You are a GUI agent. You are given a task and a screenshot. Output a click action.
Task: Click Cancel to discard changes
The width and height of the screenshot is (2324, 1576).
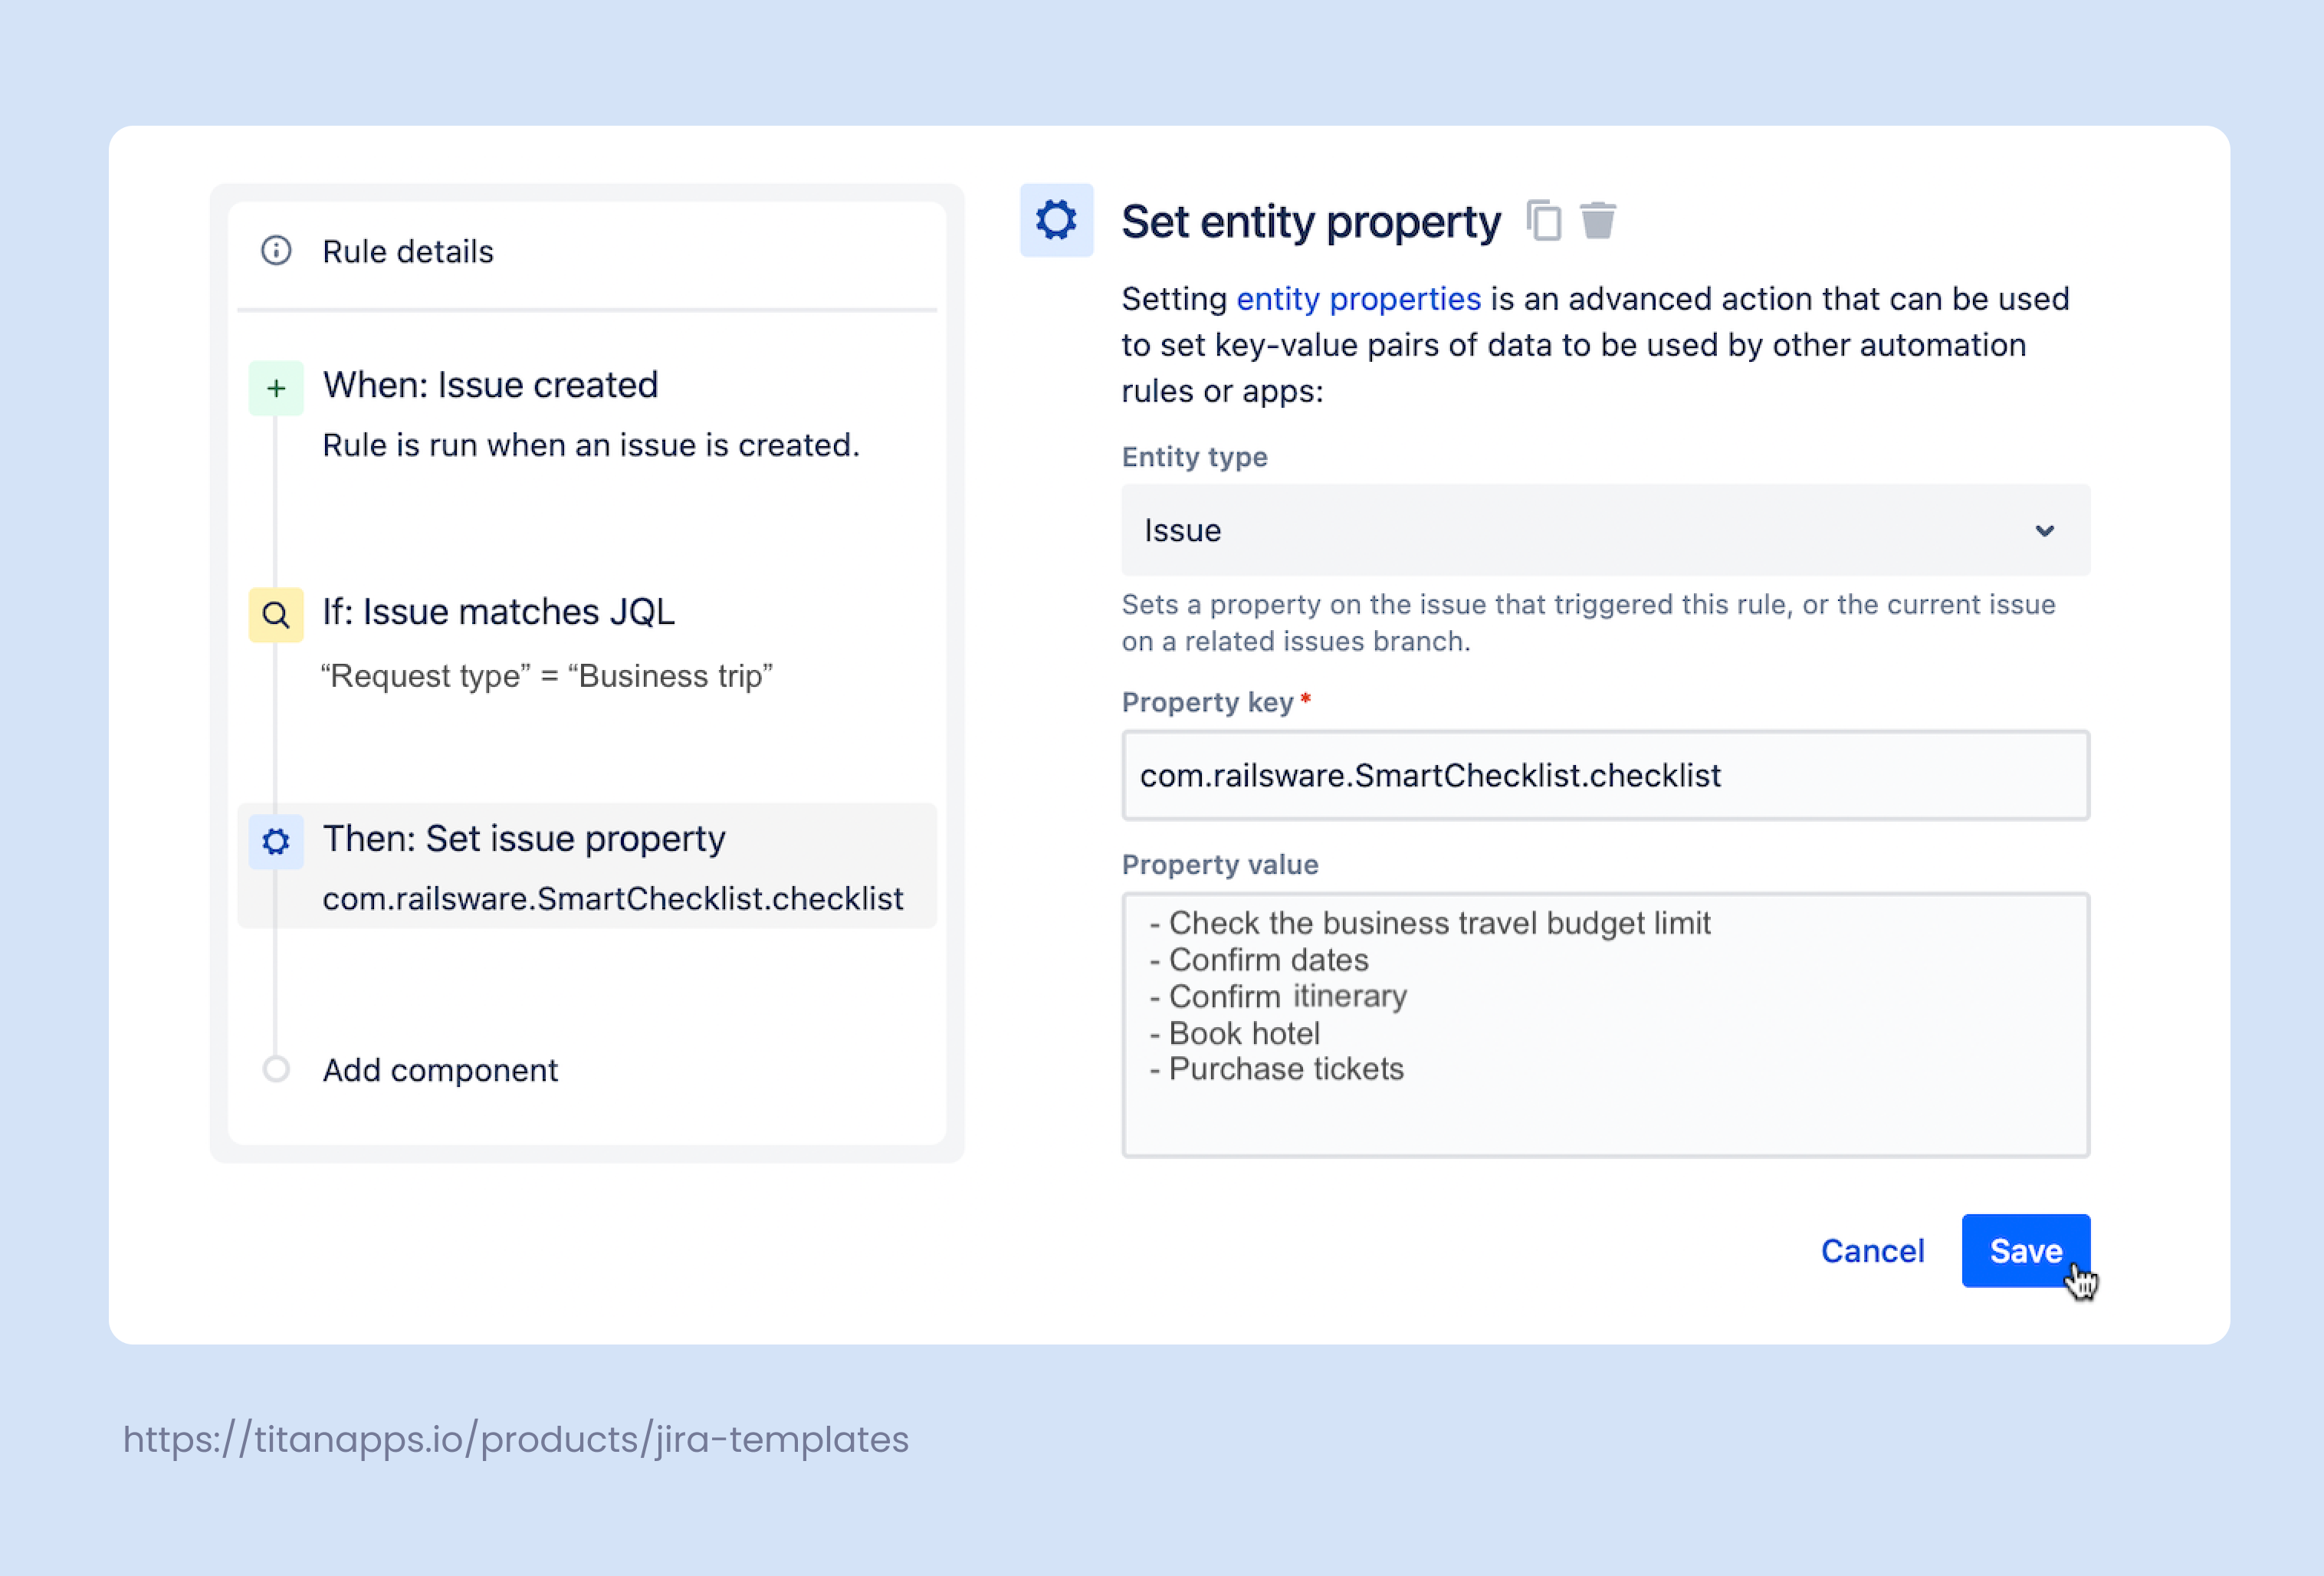point(1872,1250)
